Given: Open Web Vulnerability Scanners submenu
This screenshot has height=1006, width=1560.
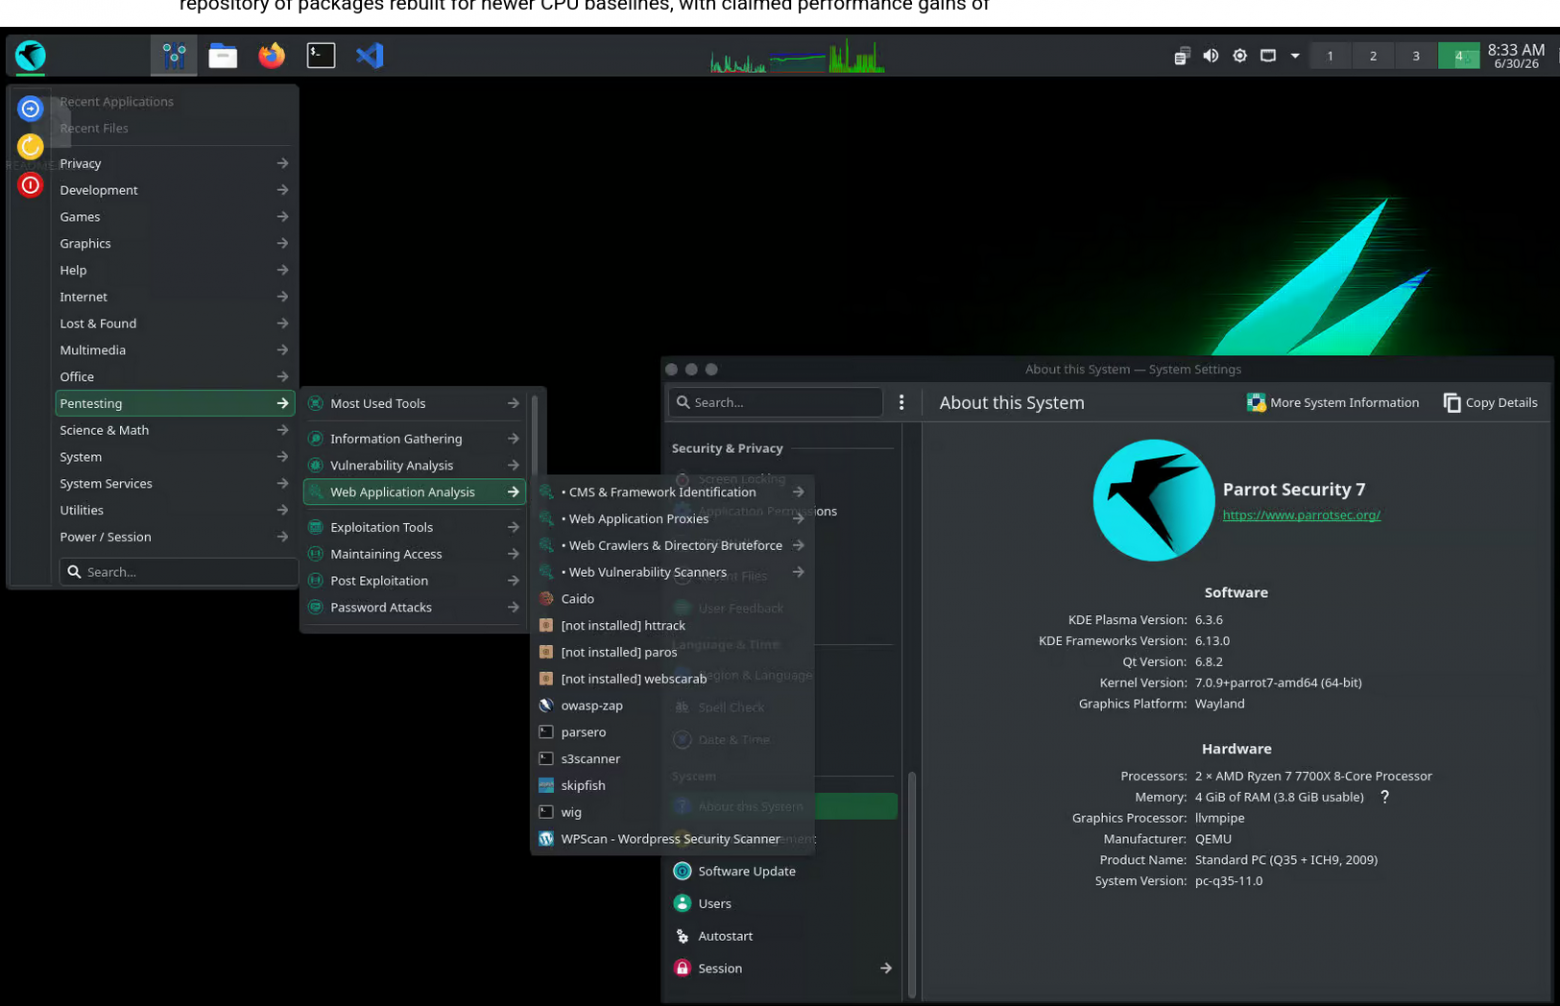Looking at the screenshot, I should coord(672,572).
